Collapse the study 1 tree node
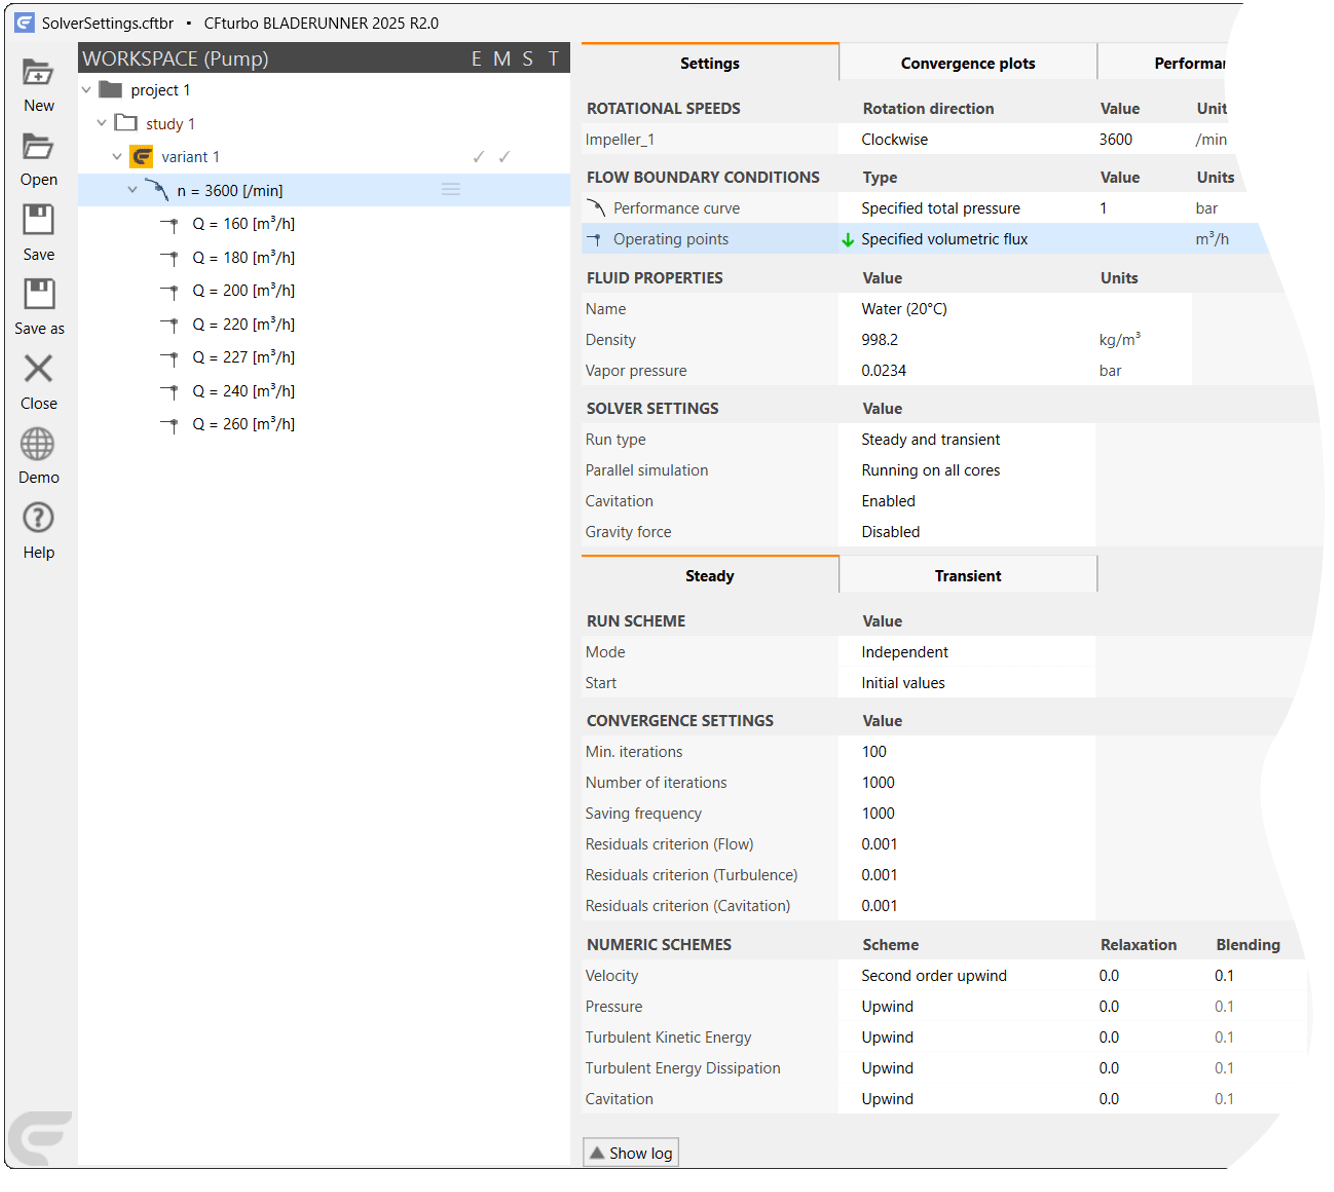Viewport: 1334px width, 1192px height. [x=102, y=123]
